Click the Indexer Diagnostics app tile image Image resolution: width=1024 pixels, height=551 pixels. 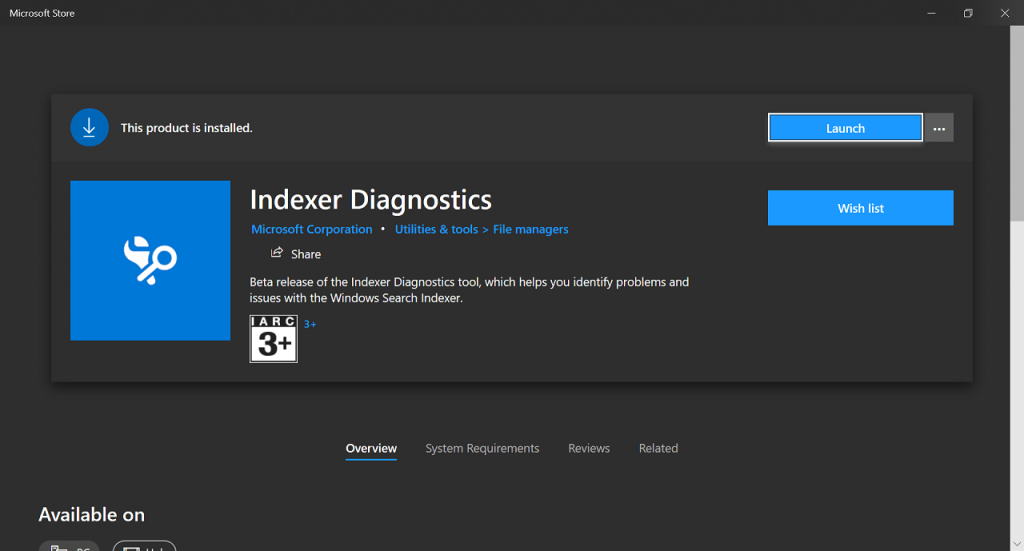point(150,260)
